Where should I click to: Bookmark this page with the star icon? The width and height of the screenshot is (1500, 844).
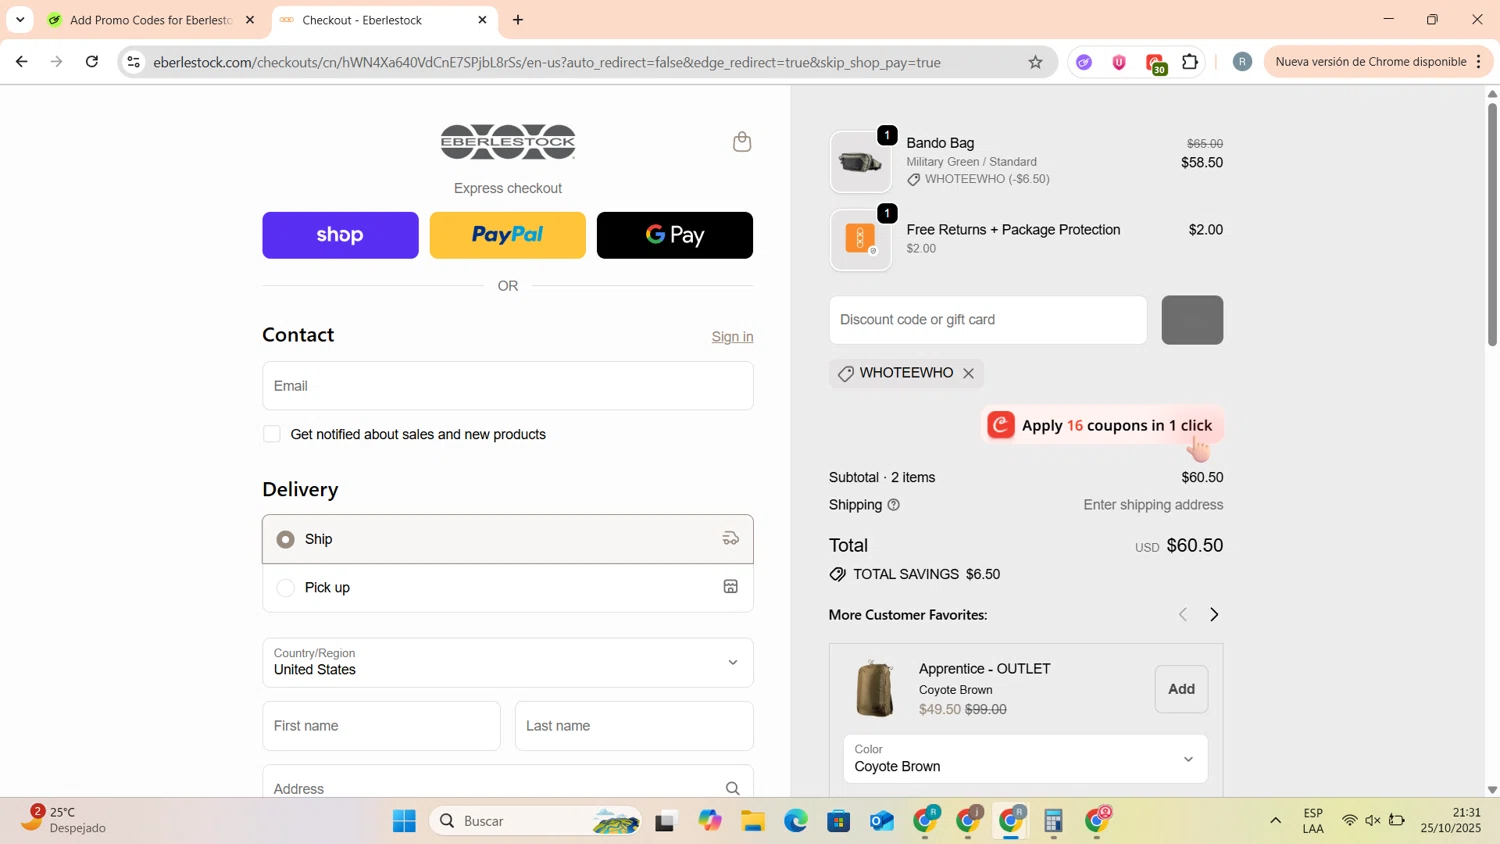tap(1035, 62)
